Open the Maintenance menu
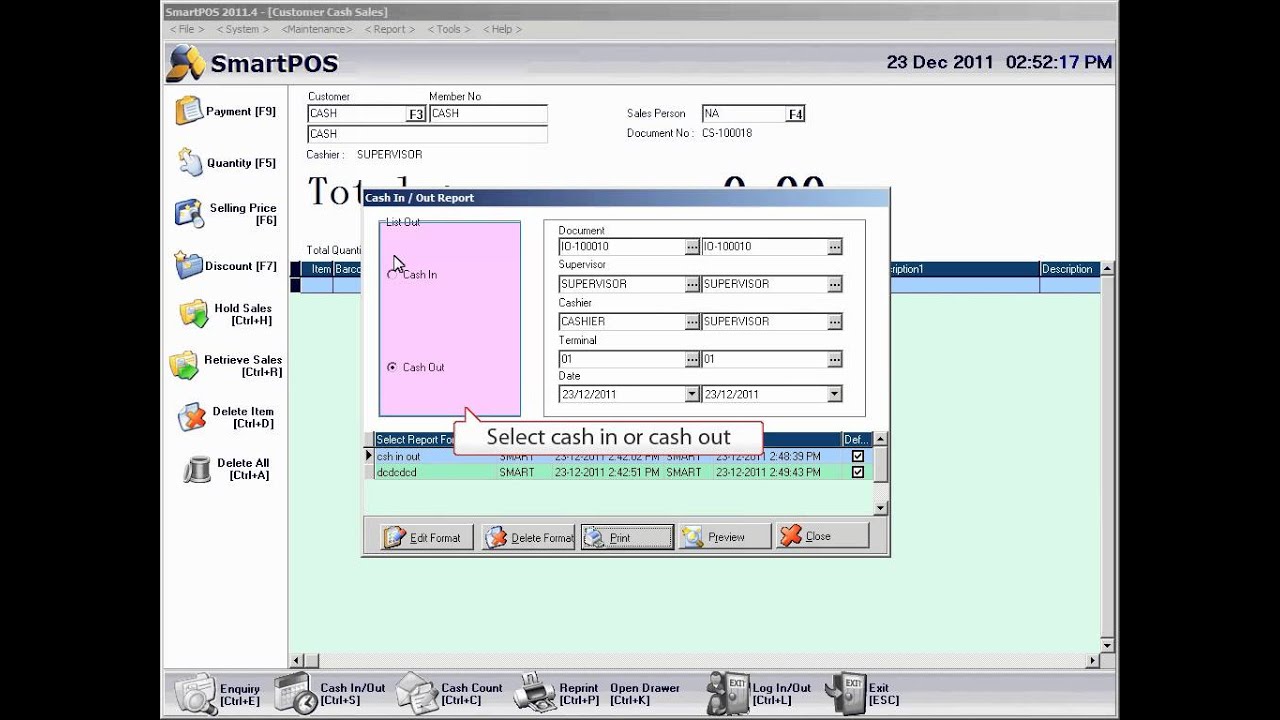 [317, 29]
